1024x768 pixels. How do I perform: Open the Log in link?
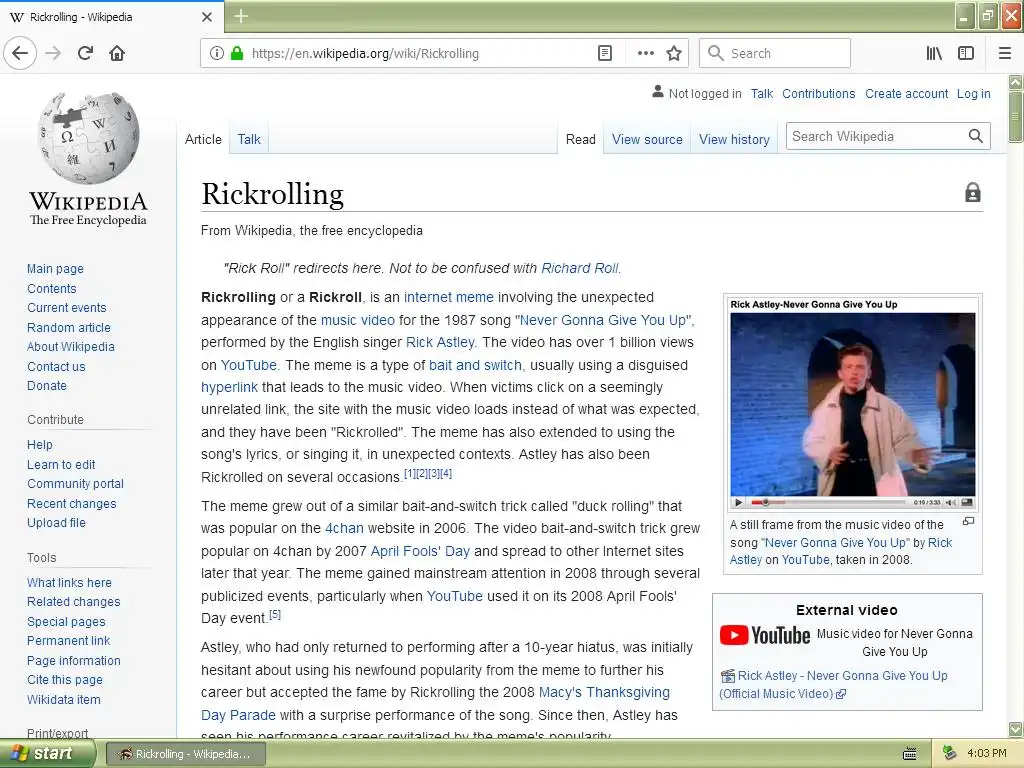point(973,93)
